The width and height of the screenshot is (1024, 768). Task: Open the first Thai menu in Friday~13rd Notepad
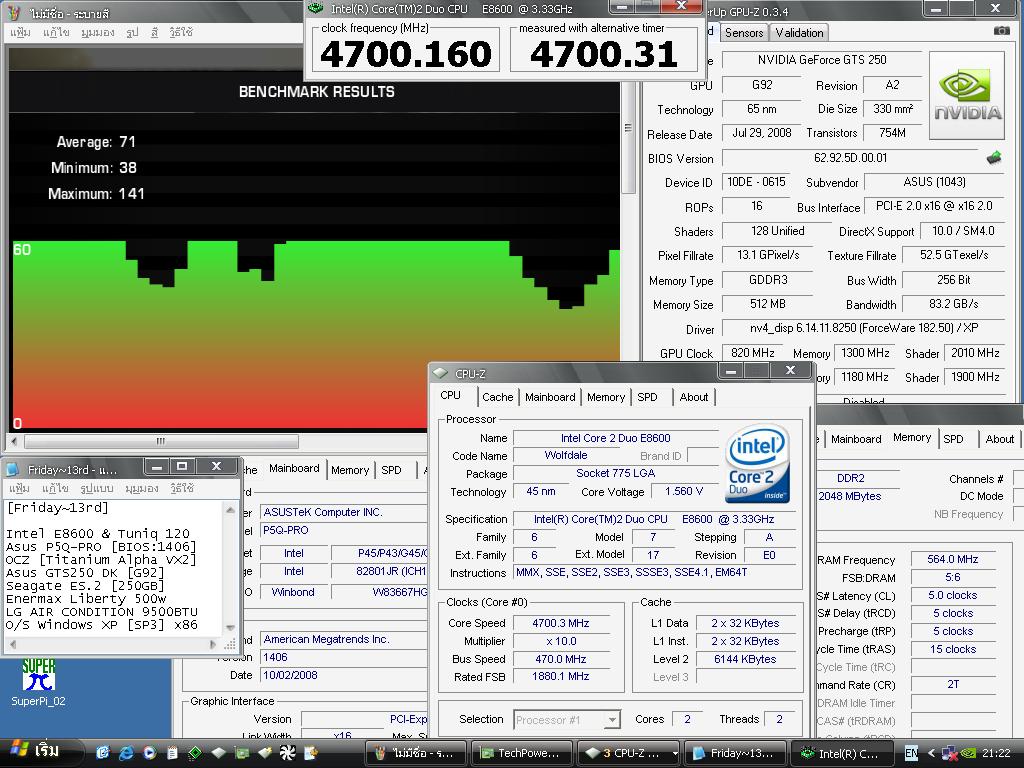pyautogui.click(x=19, y=488)
